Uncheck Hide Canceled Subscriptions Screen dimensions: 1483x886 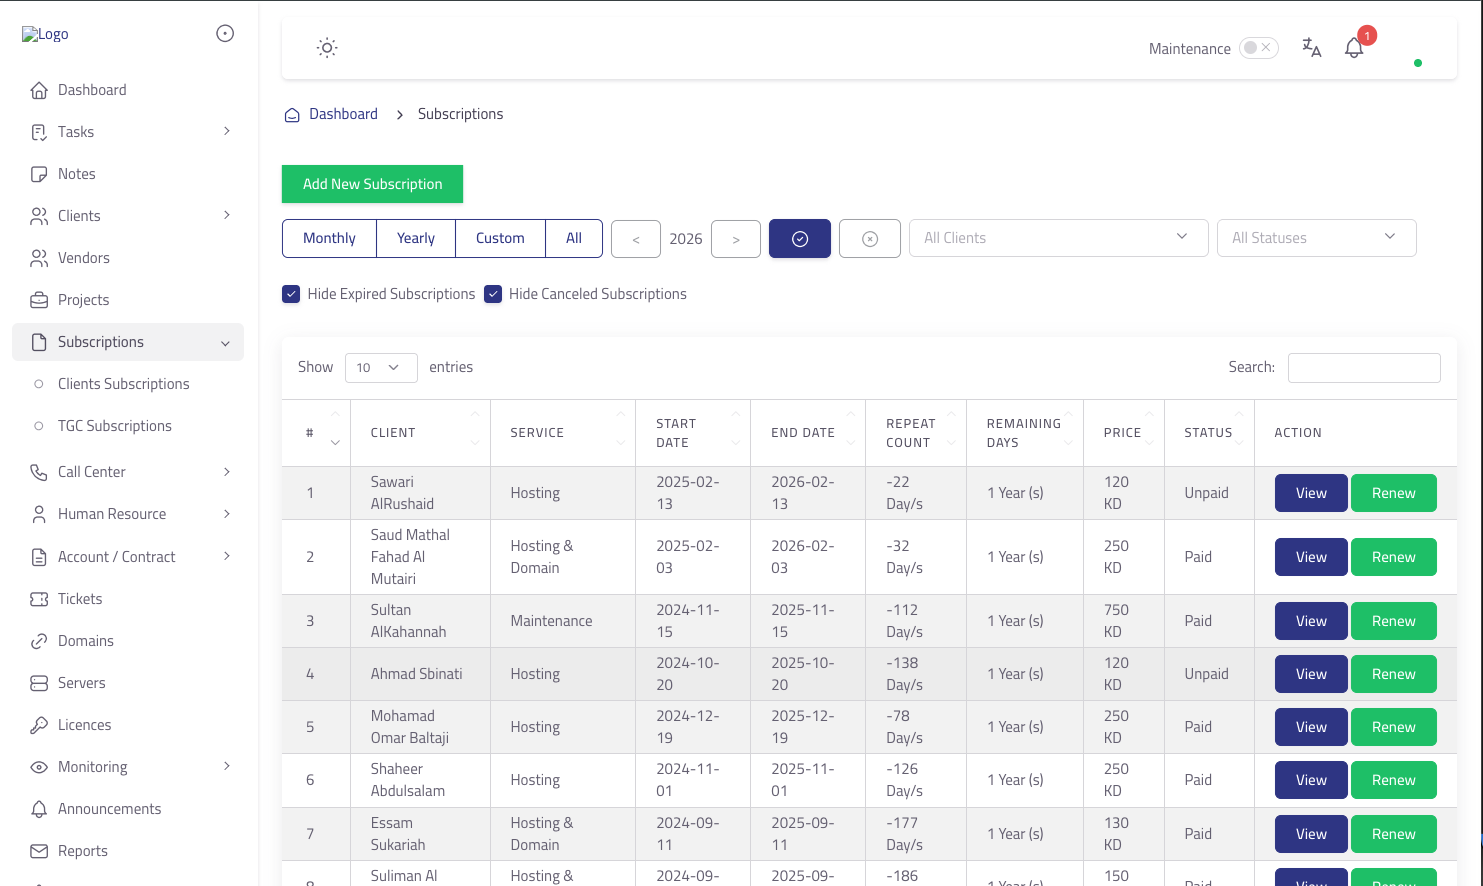click(x=493, y=294)
